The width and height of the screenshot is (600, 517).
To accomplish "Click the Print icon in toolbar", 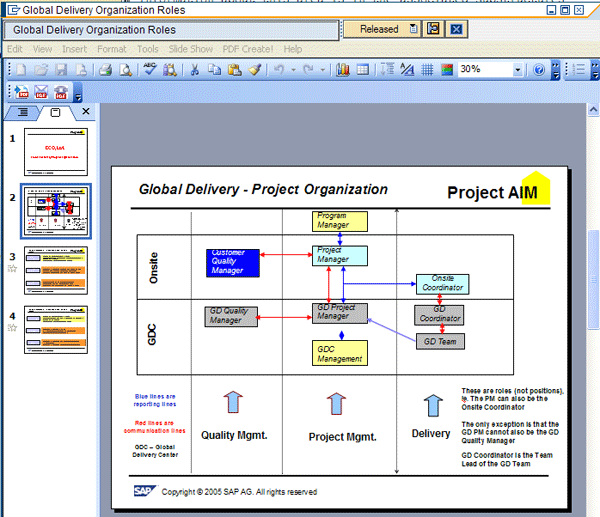I will point(105,70).
